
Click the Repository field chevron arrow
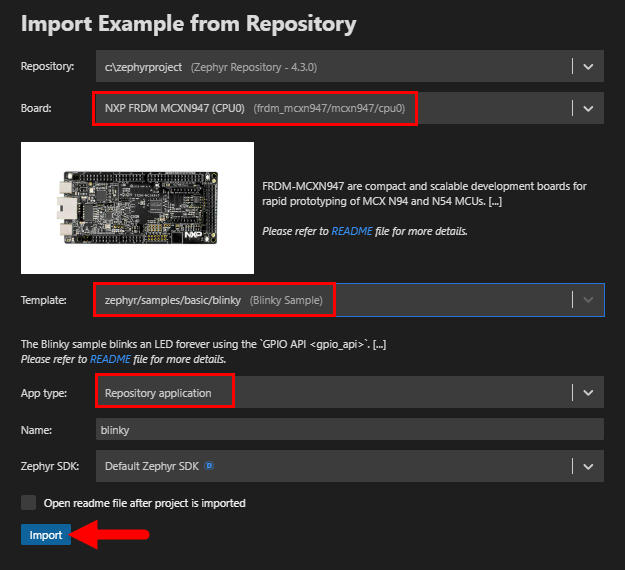pyautogui.click(x=588, y=67)
